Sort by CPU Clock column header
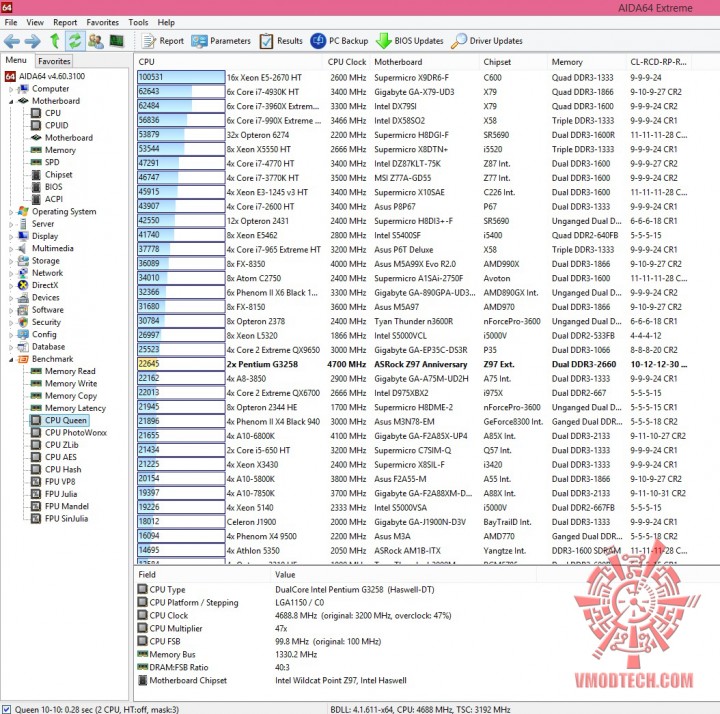720x714 pixels. (x=347, y=62)
